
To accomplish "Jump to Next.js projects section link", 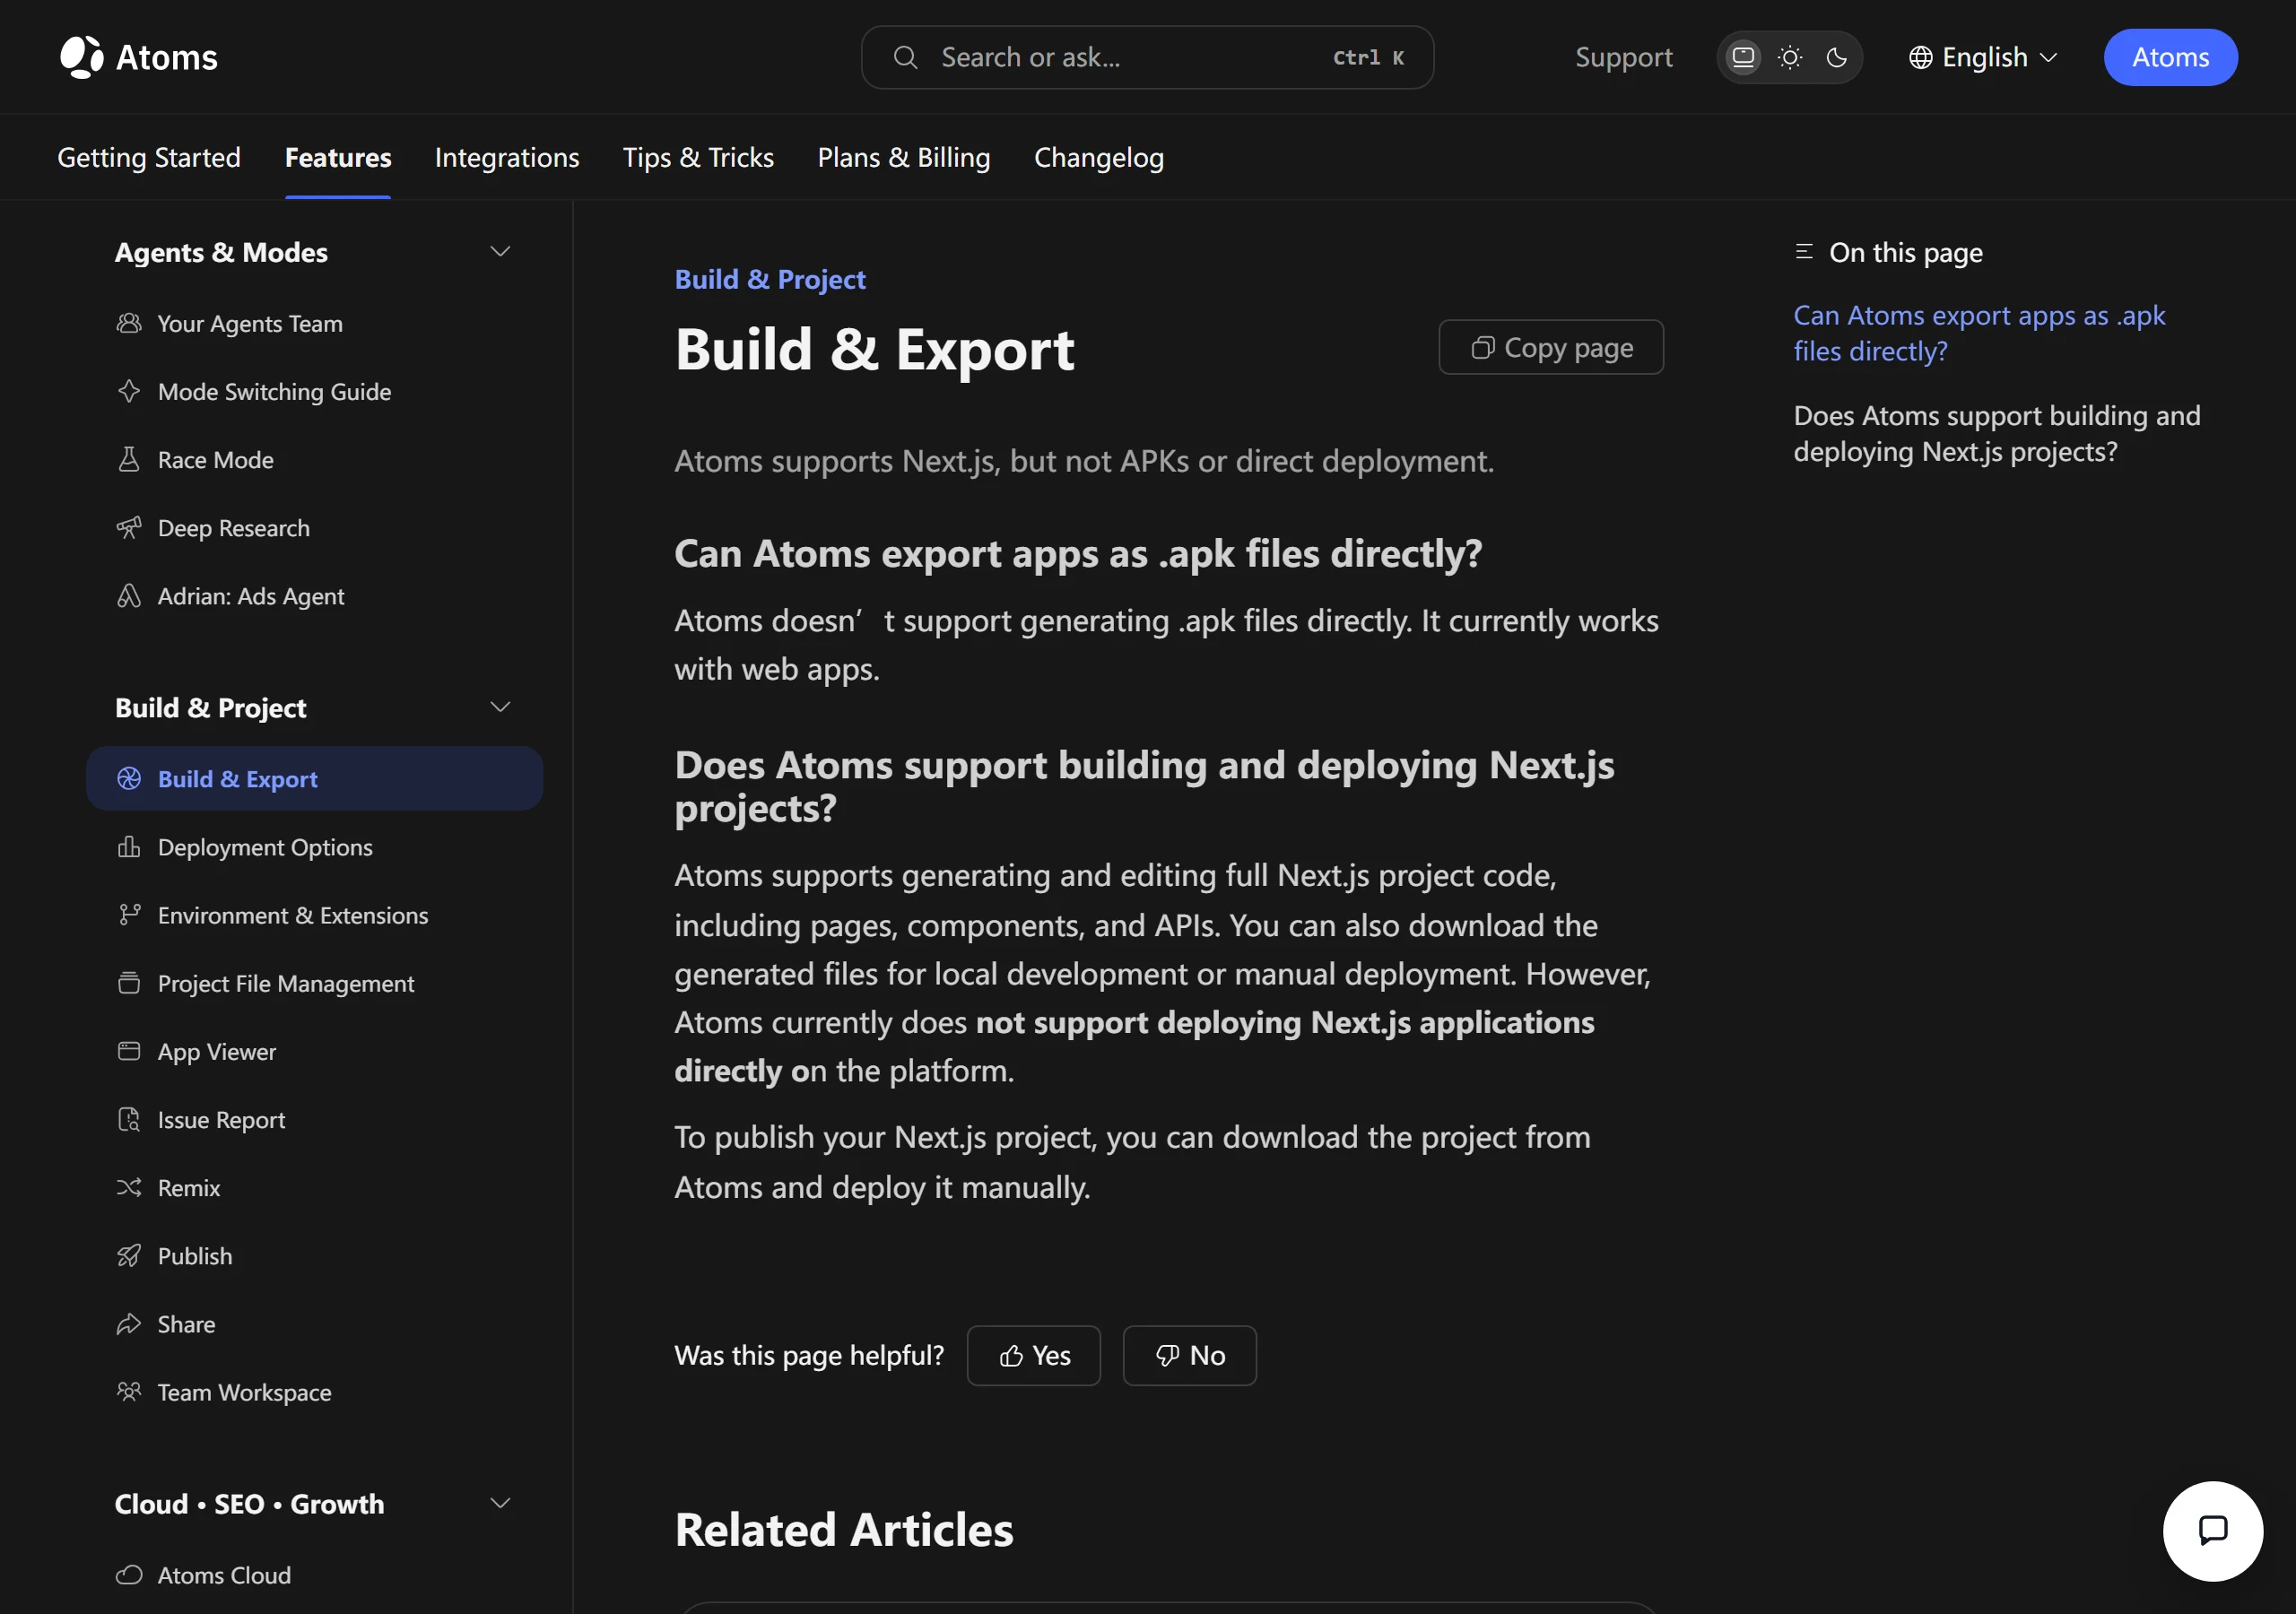I will [x=1996, y=433].
